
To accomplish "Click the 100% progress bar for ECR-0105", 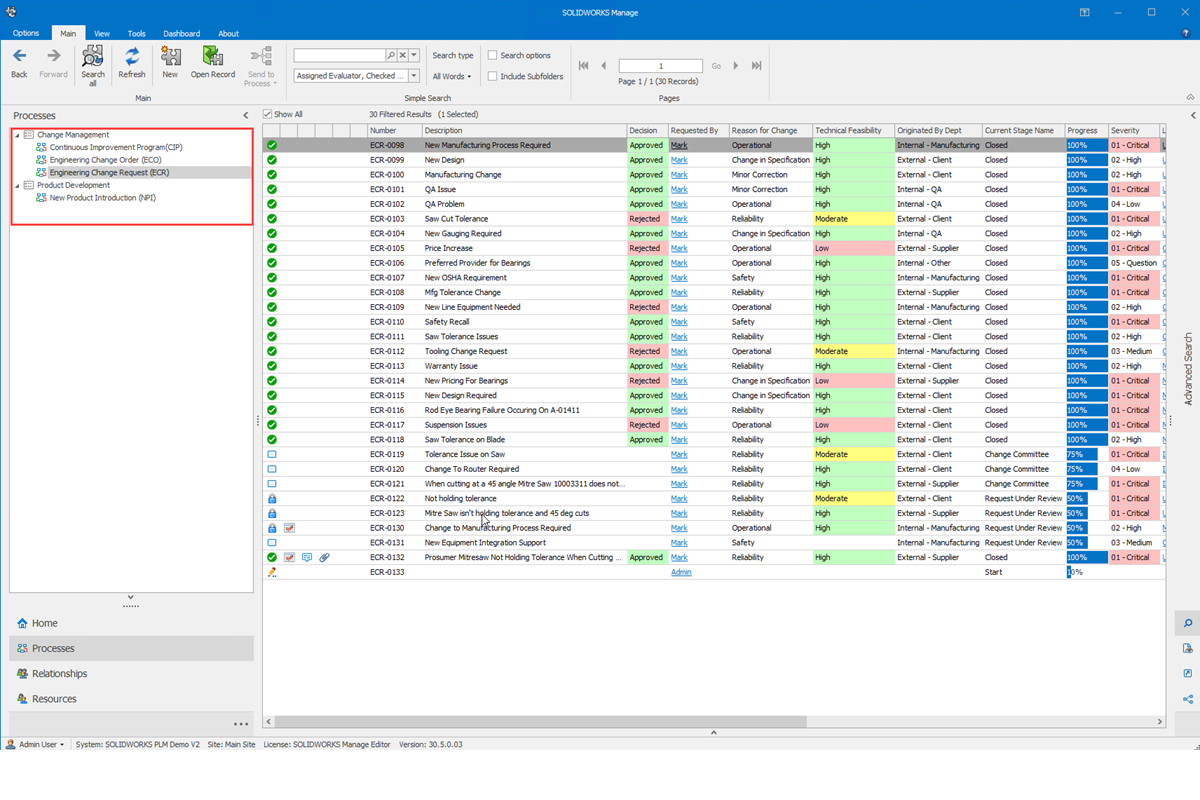I will pos(1086,248).
